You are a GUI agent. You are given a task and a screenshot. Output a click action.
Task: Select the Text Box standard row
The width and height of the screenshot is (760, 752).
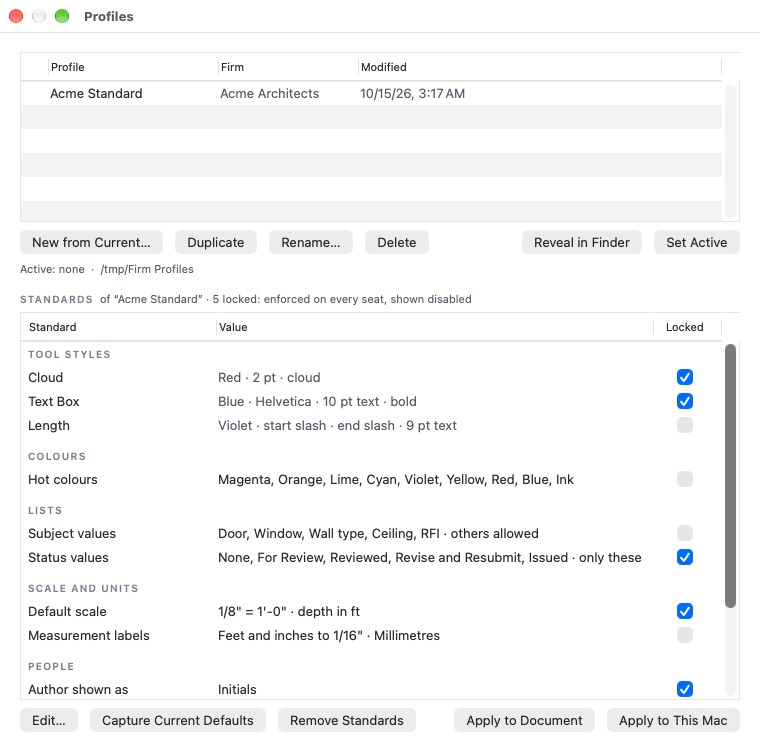pyautogui.click(x=371, y=401)
